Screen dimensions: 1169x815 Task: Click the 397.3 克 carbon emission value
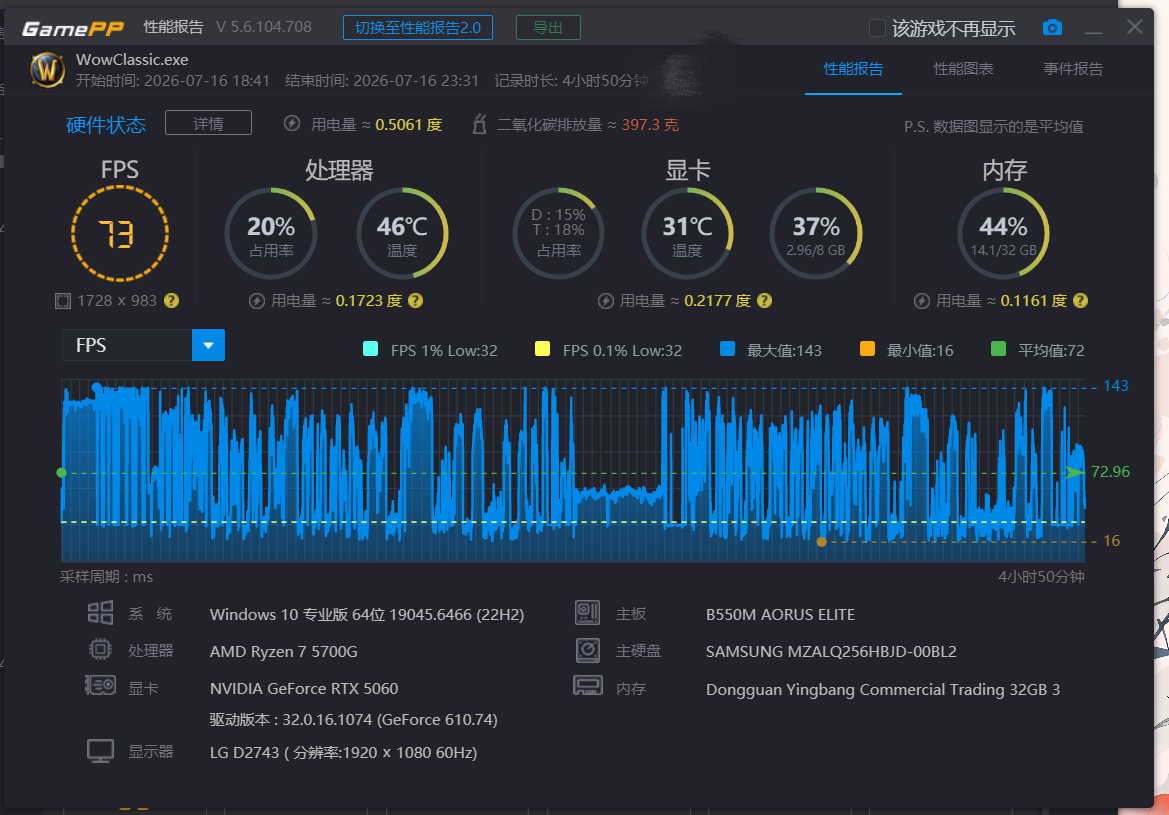pos(650,125)
